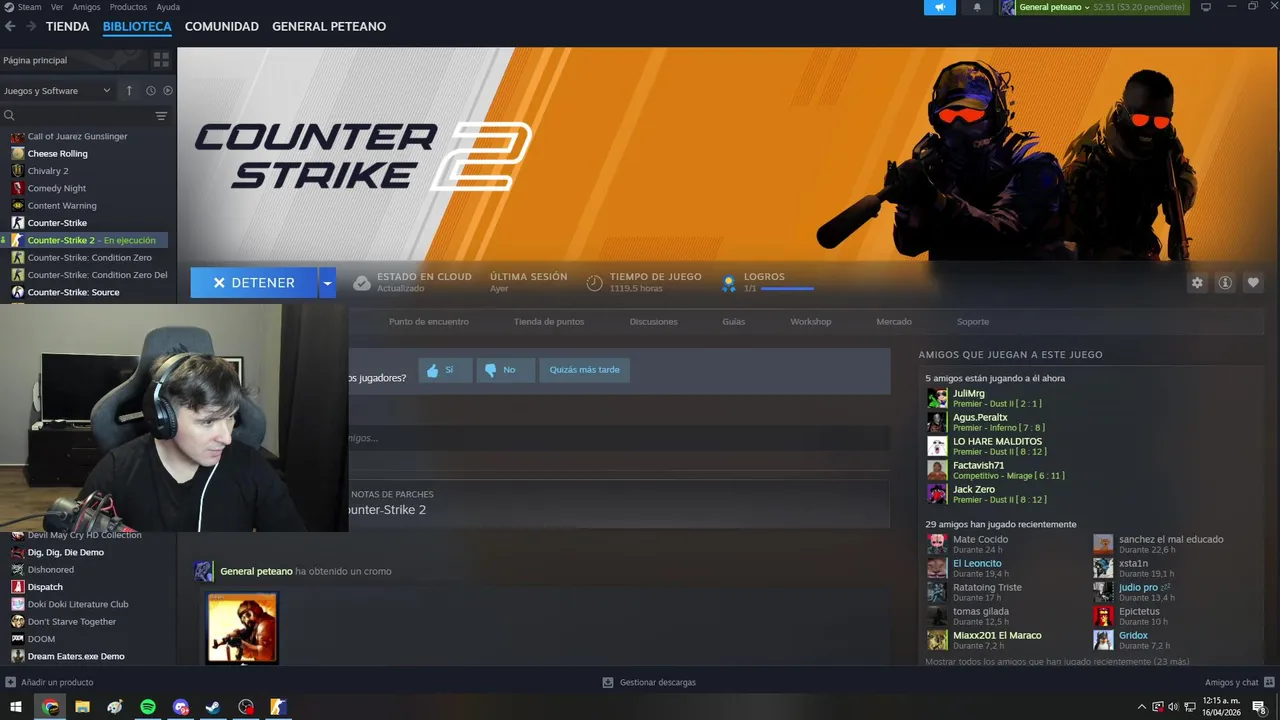1280x720 pixels.
Task: Open Tienda de puntos tab
Action: [549, 322]
